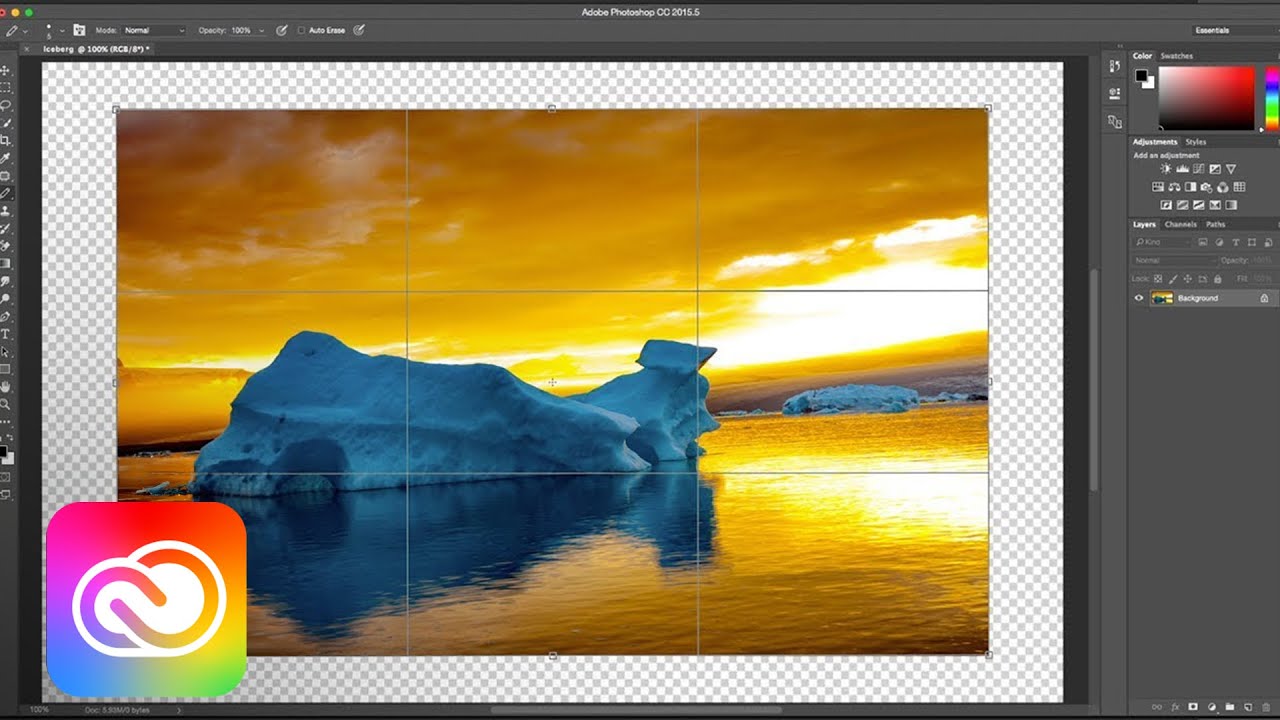Screen dimensions: 1280x720
Task: Open the brush preset picker arrow
Action: tap(62, 31)
